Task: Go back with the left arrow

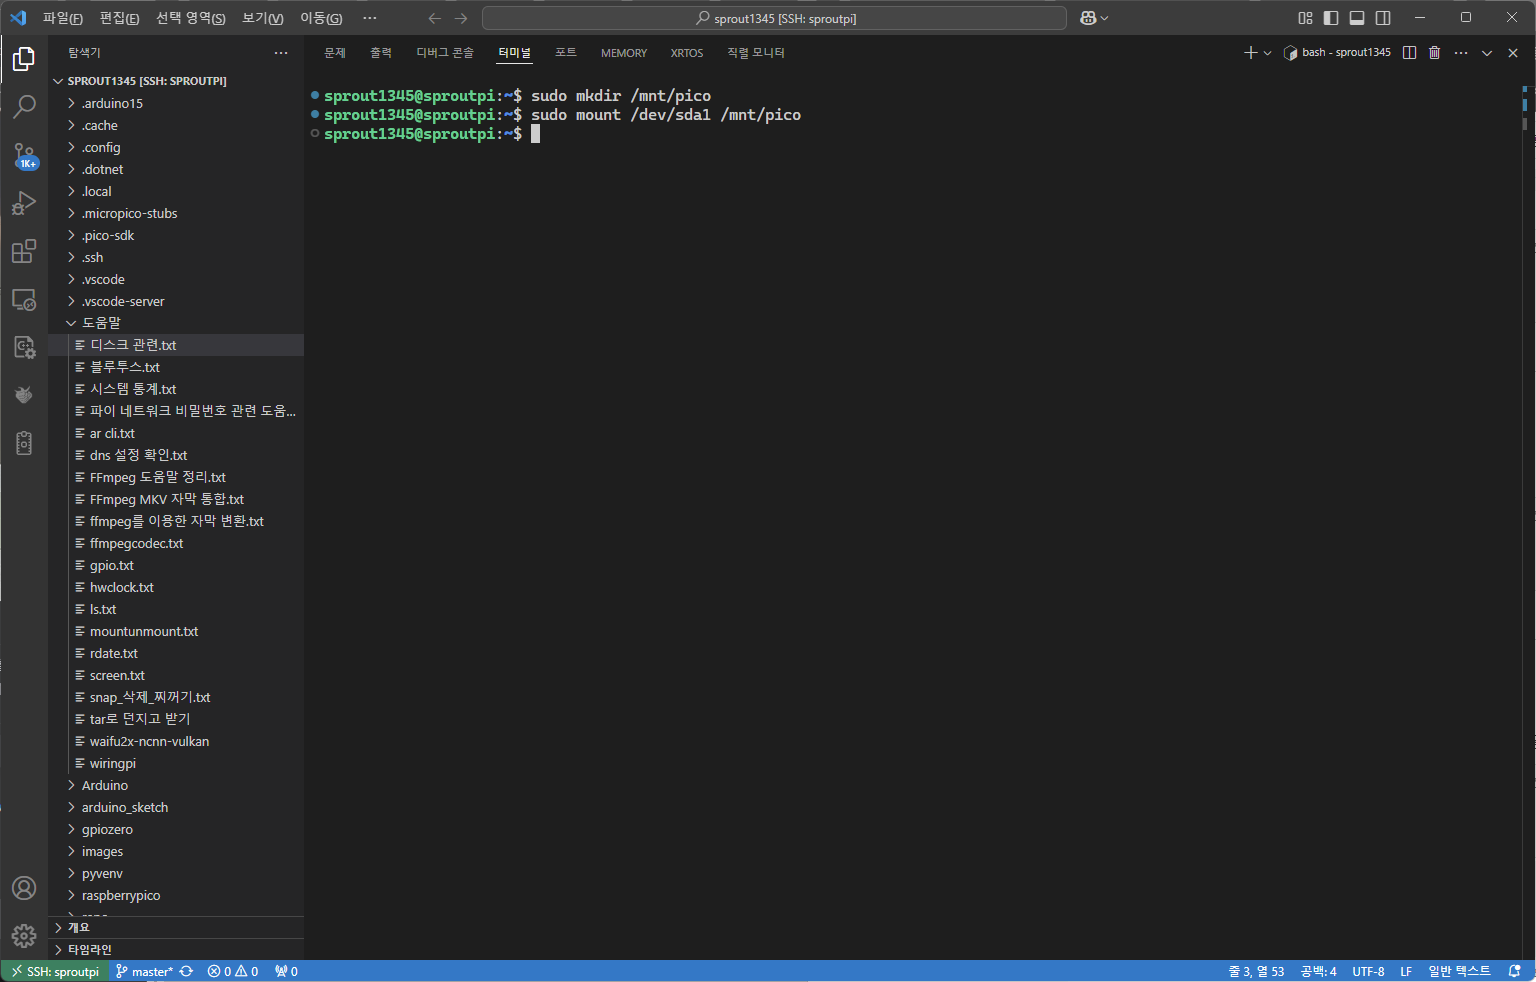Action: tap(434, 18)
